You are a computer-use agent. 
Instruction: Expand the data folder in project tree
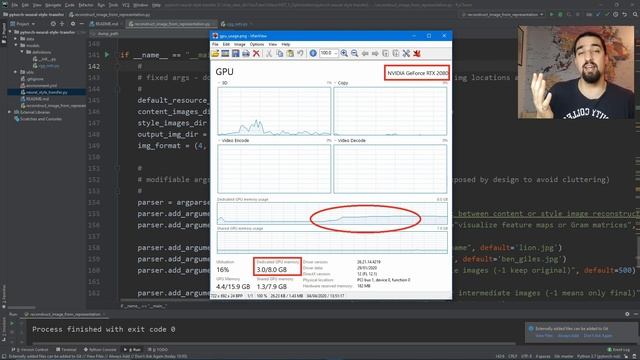[16, 39]
